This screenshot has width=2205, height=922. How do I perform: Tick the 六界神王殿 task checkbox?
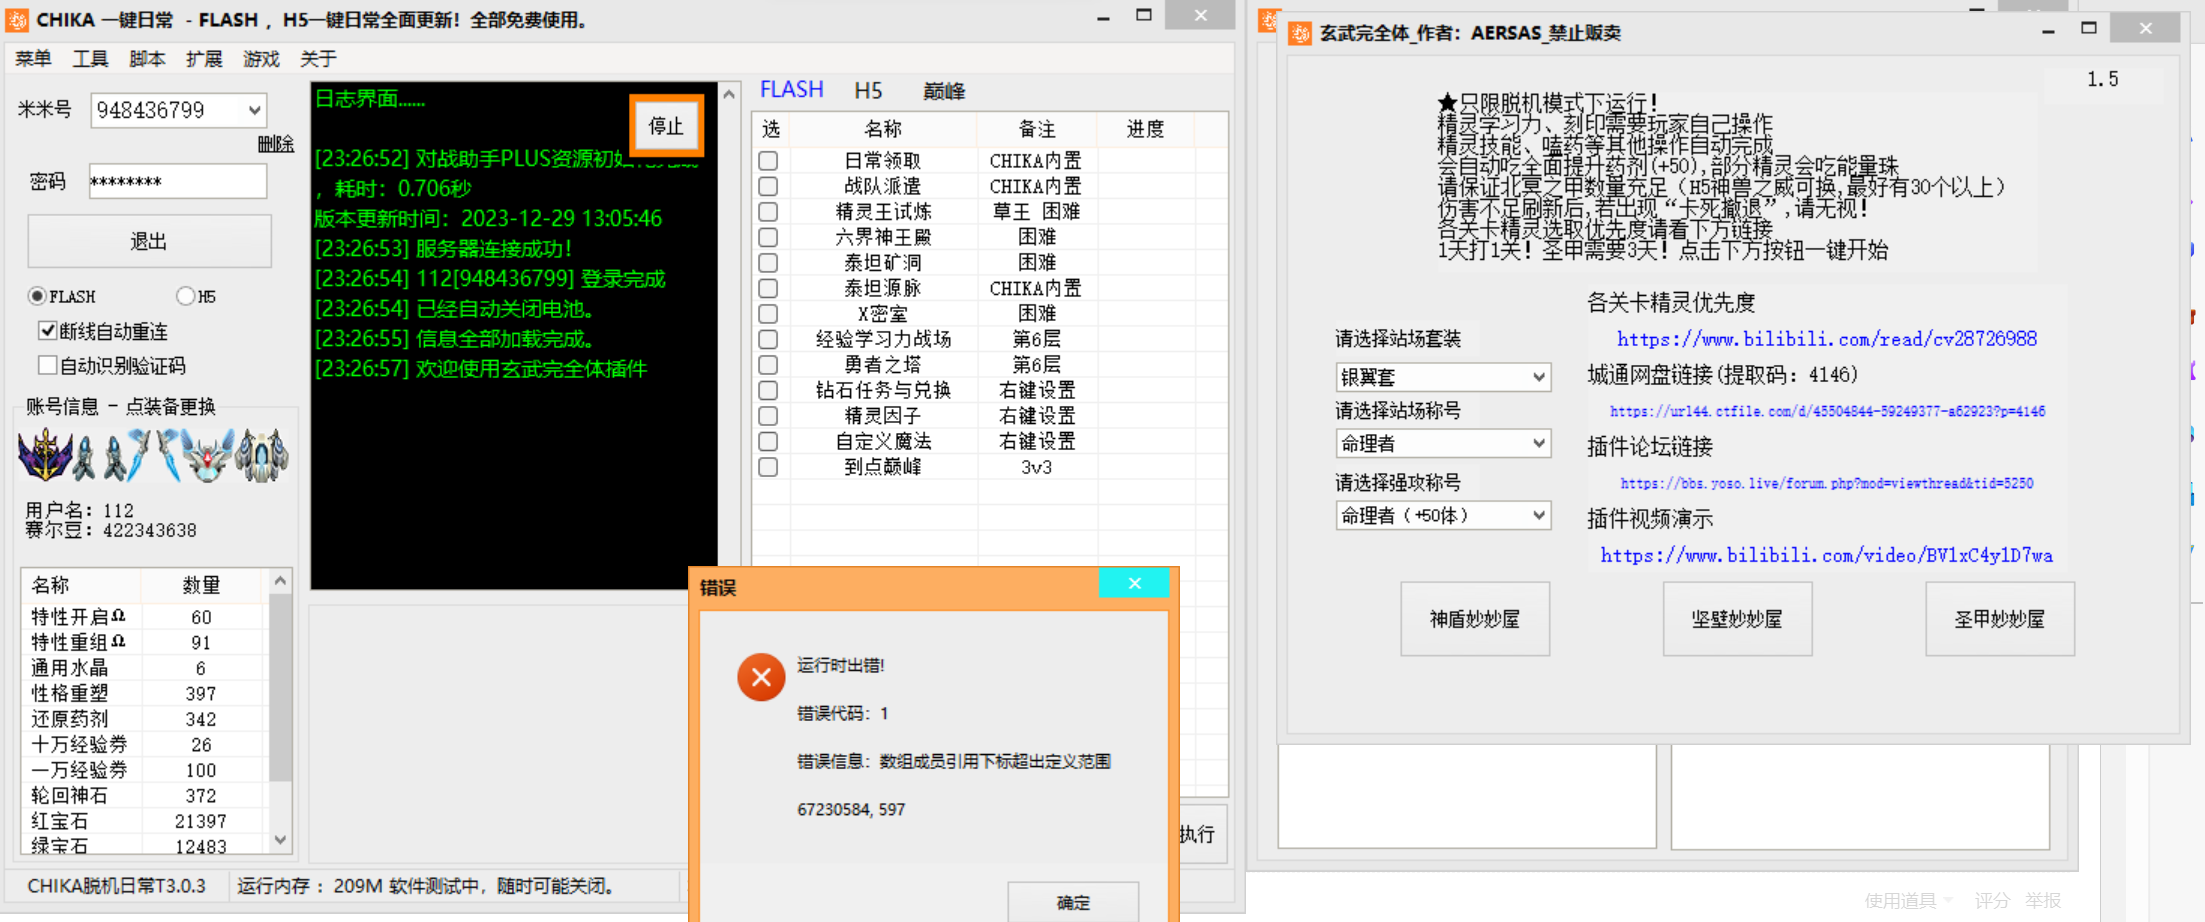pyautogui.click(x=768, y=237)
